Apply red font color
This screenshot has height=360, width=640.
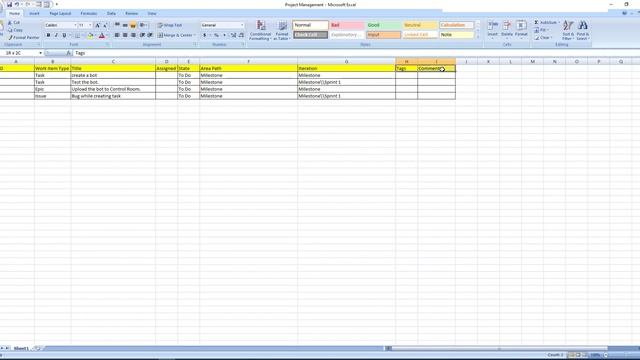point(102,36)
